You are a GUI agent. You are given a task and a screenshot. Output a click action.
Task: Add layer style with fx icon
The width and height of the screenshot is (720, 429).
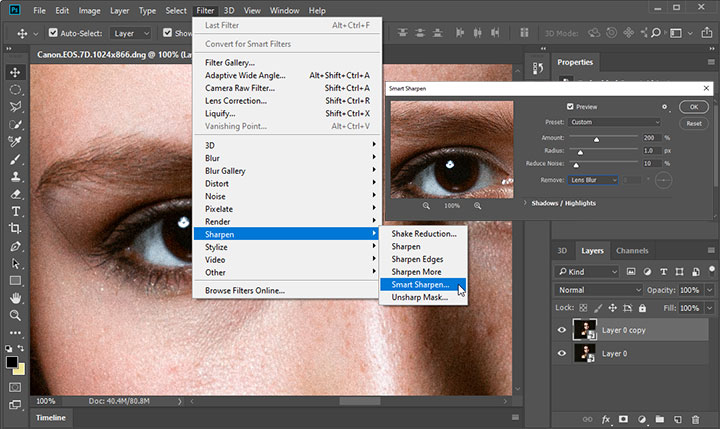606,420
